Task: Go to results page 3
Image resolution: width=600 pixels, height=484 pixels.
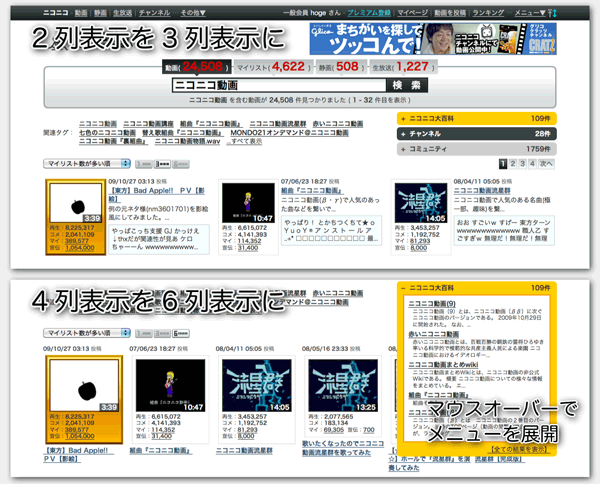Action: [x=522, y=164]
